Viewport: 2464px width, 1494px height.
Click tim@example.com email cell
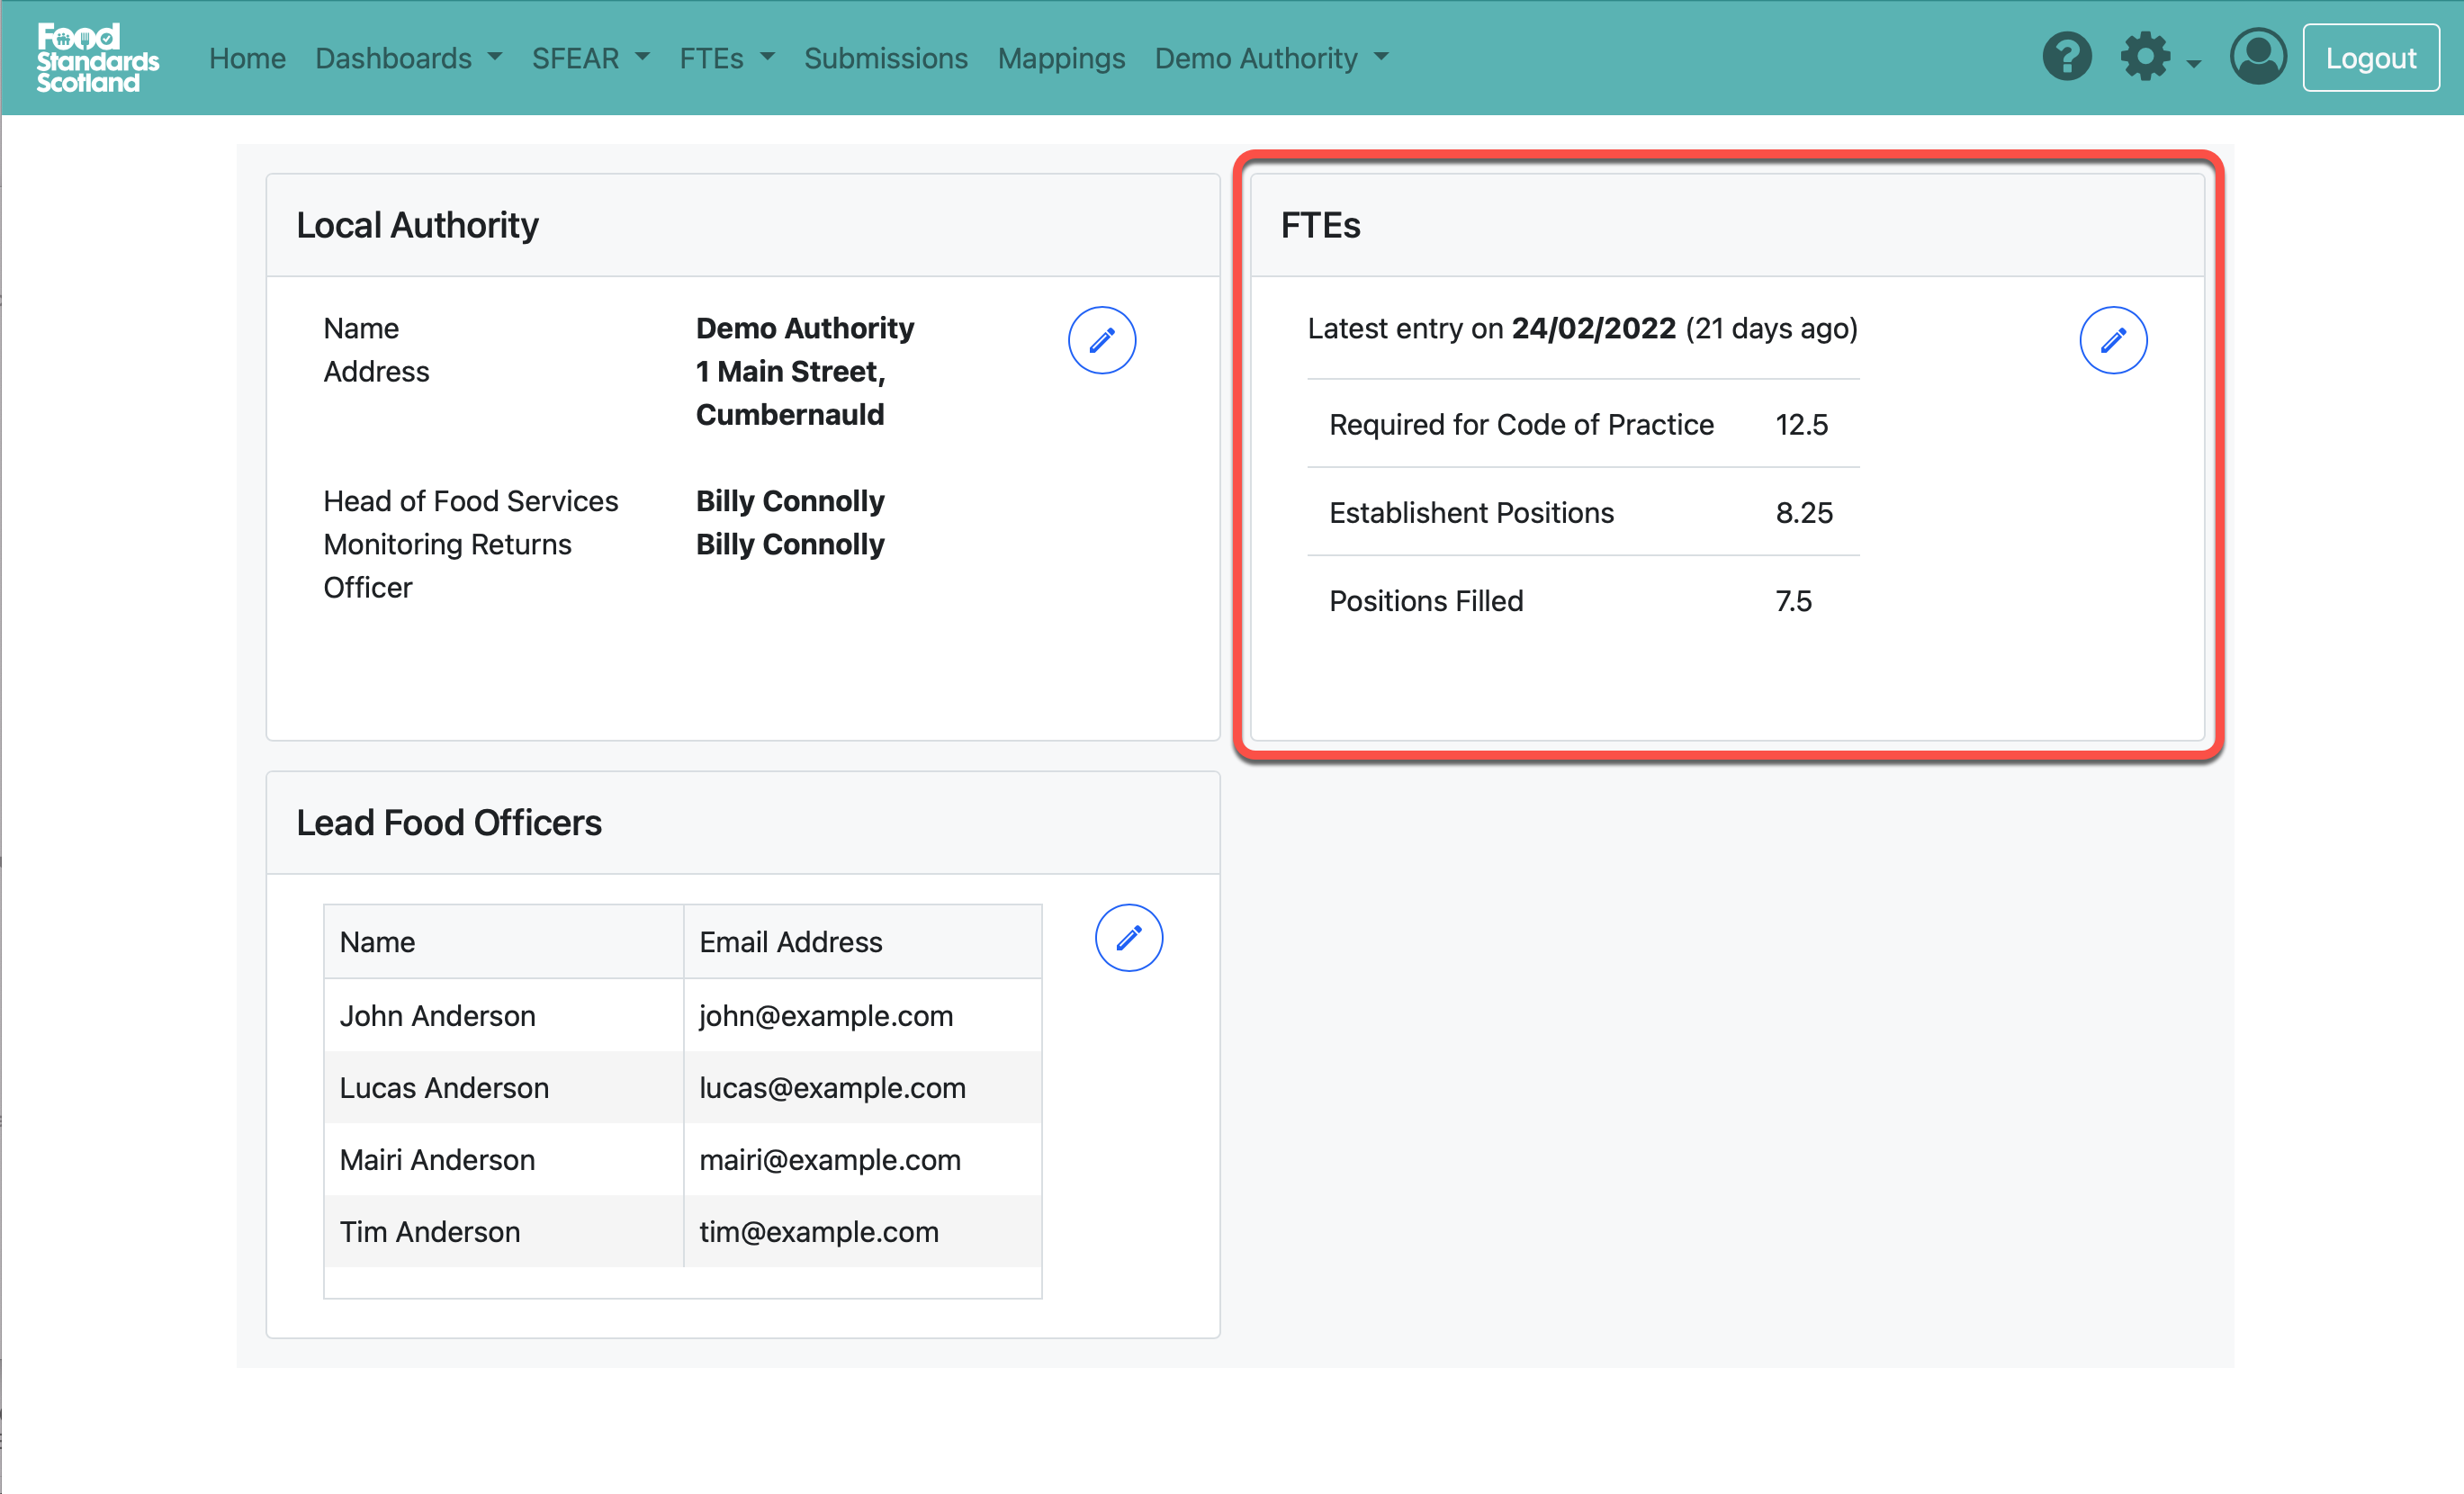pos(862,1231)
